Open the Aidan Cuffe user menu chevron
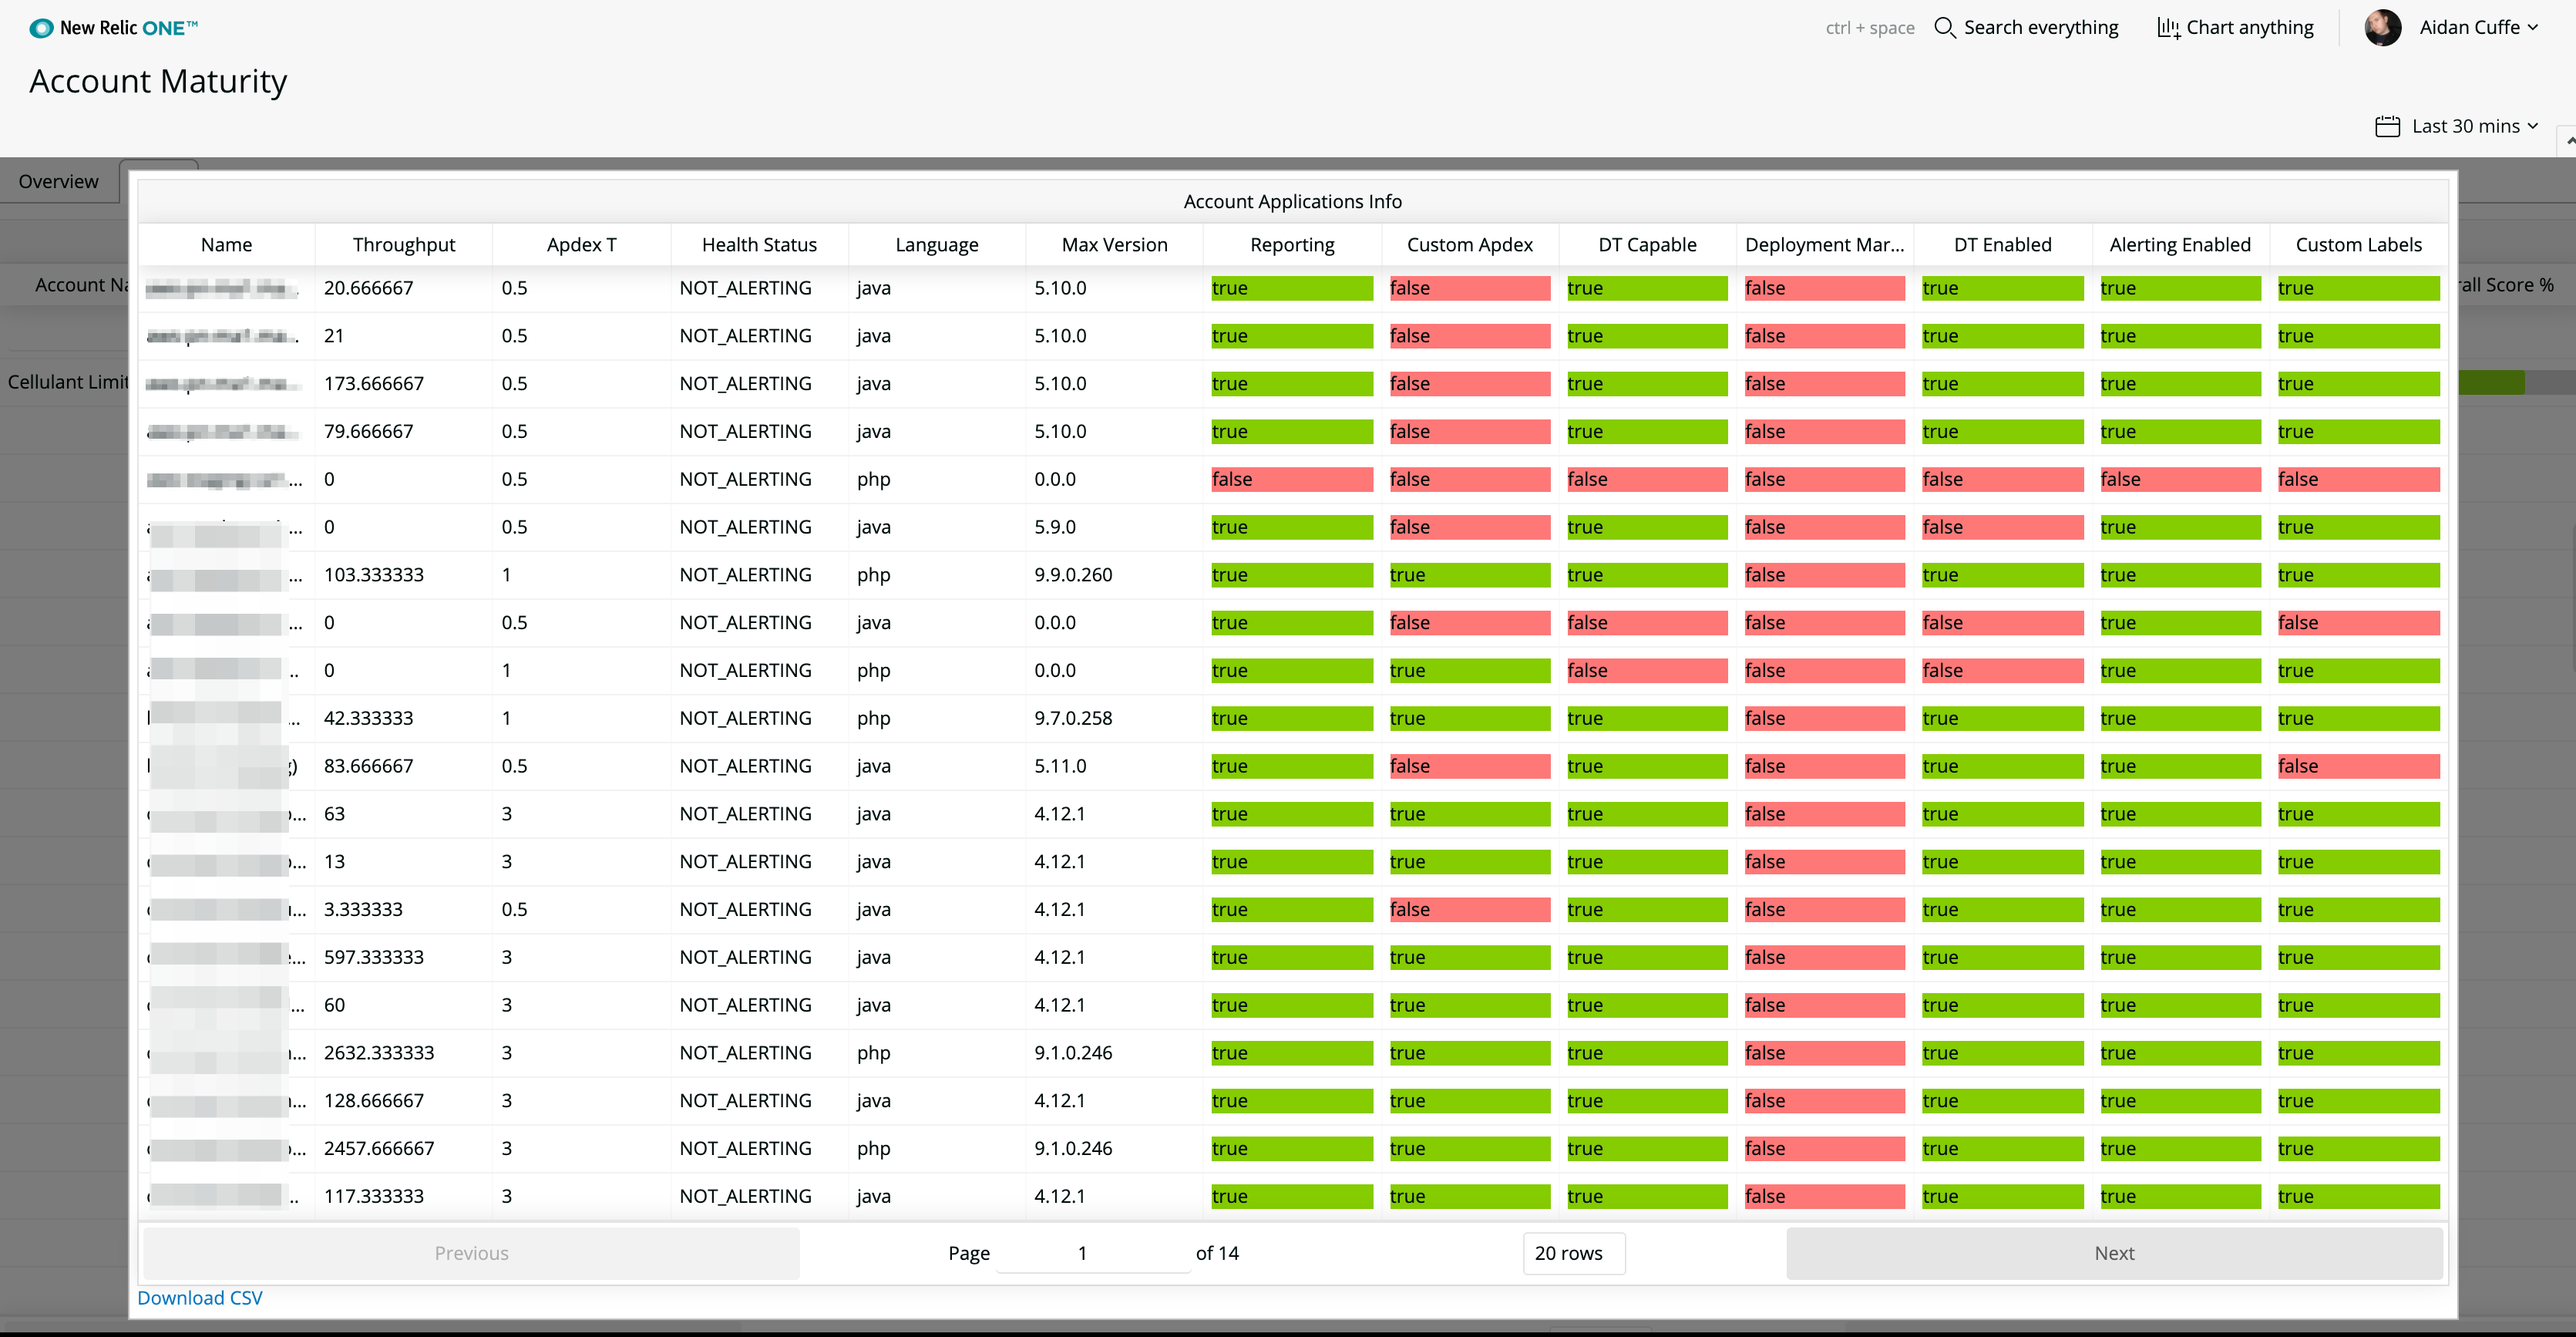Image resolution: width=2576 pixels, height=1337 pixels. [x=2533, y=28]
